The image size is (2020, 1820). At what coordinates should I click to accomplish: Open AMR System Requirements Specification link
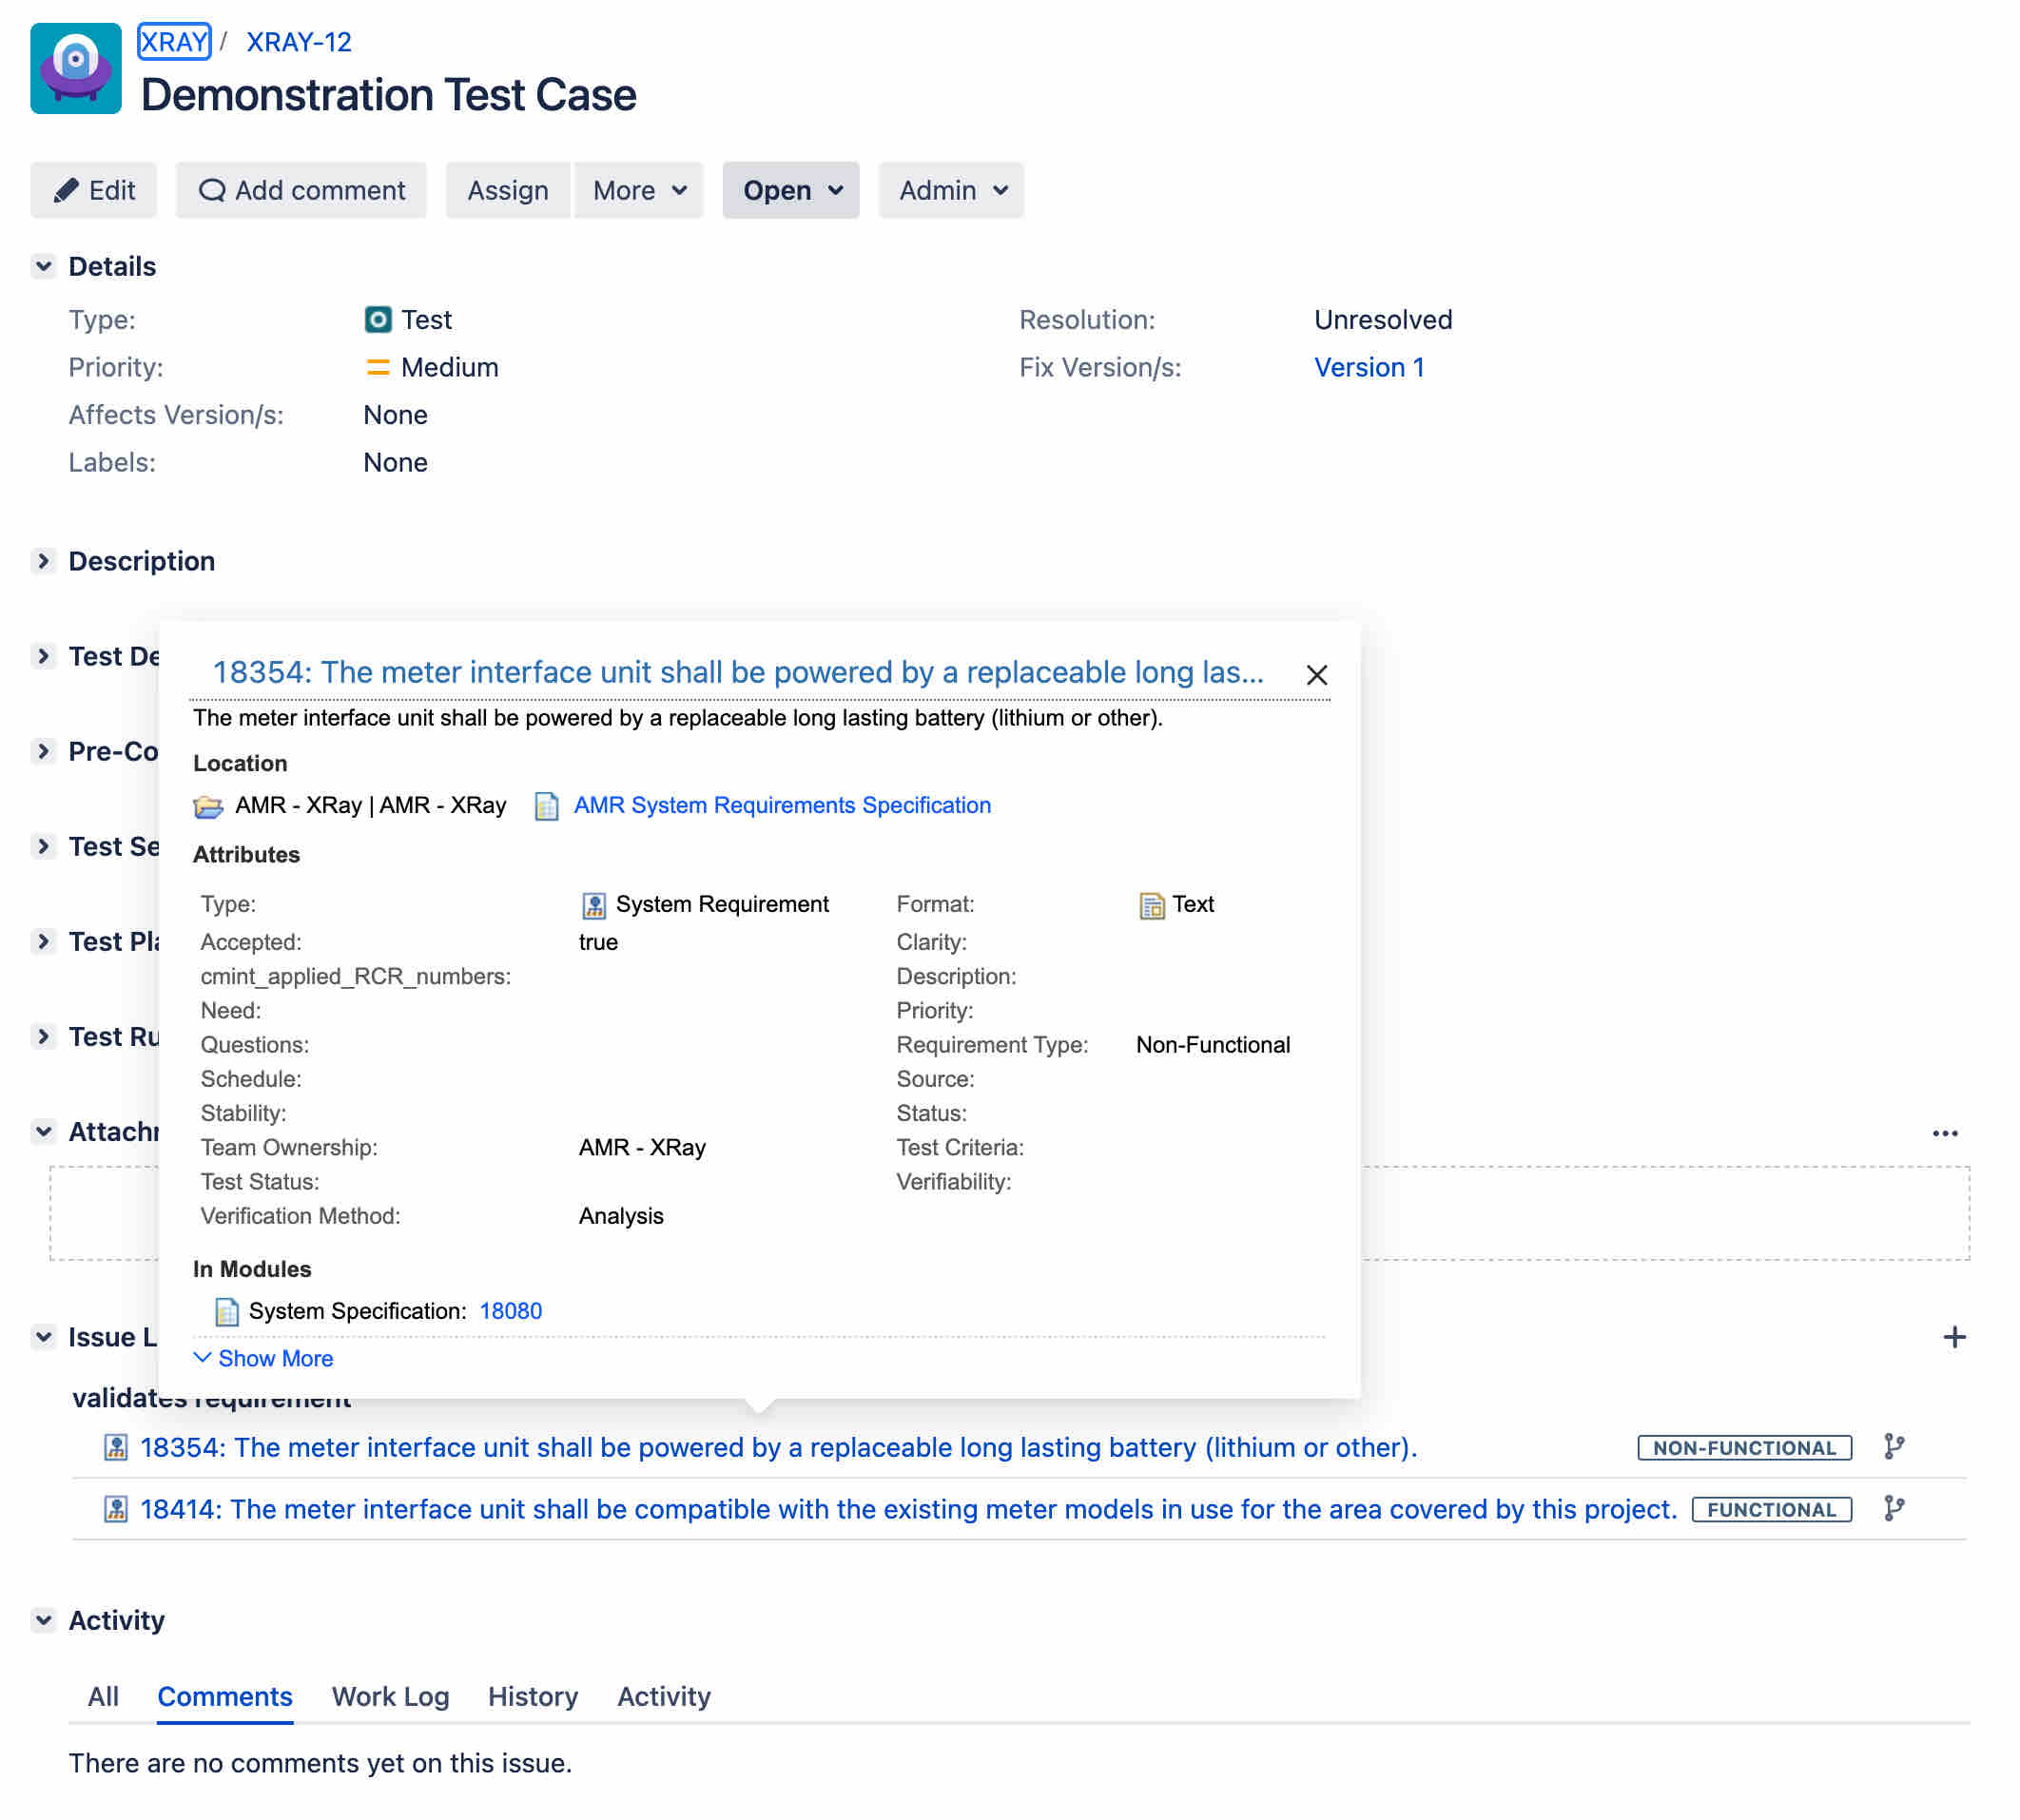(x=781, y=805)
